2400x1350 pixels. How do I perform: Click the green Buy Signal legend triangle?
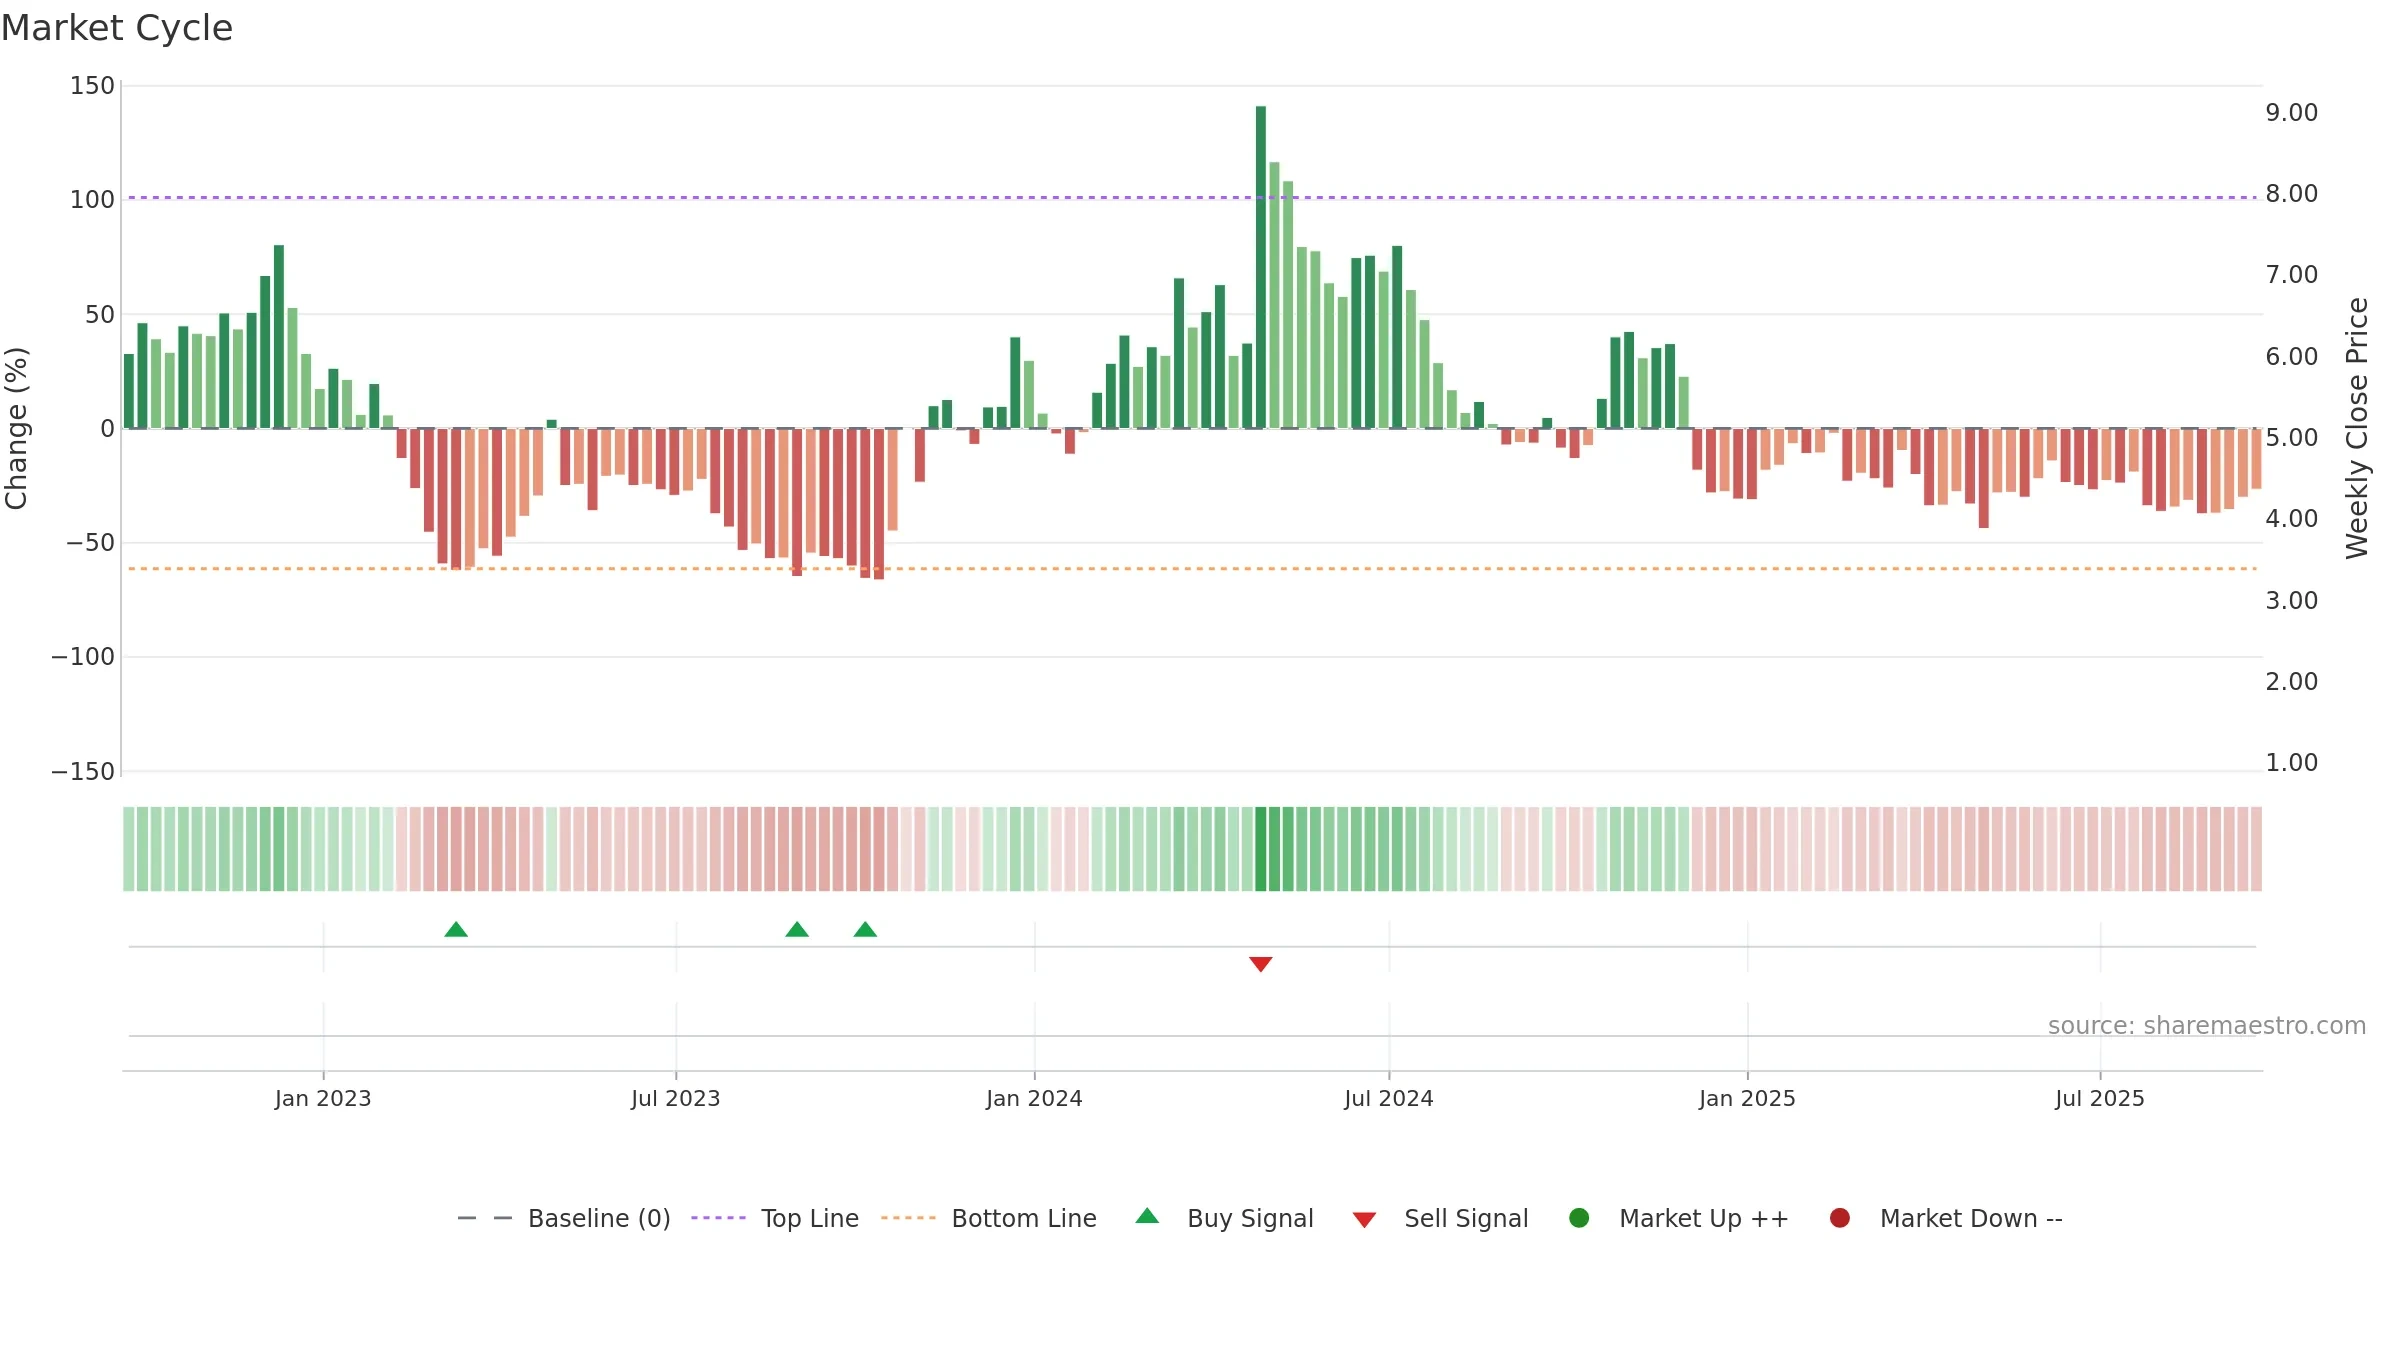[1147, 1216]
